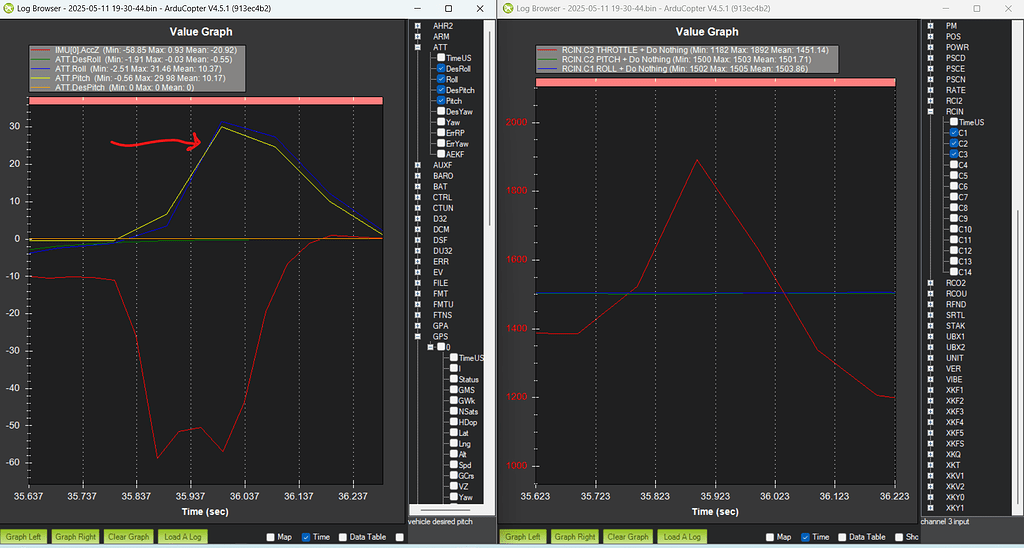
Task: Check the C4 channel box
Action: [952, 165]
